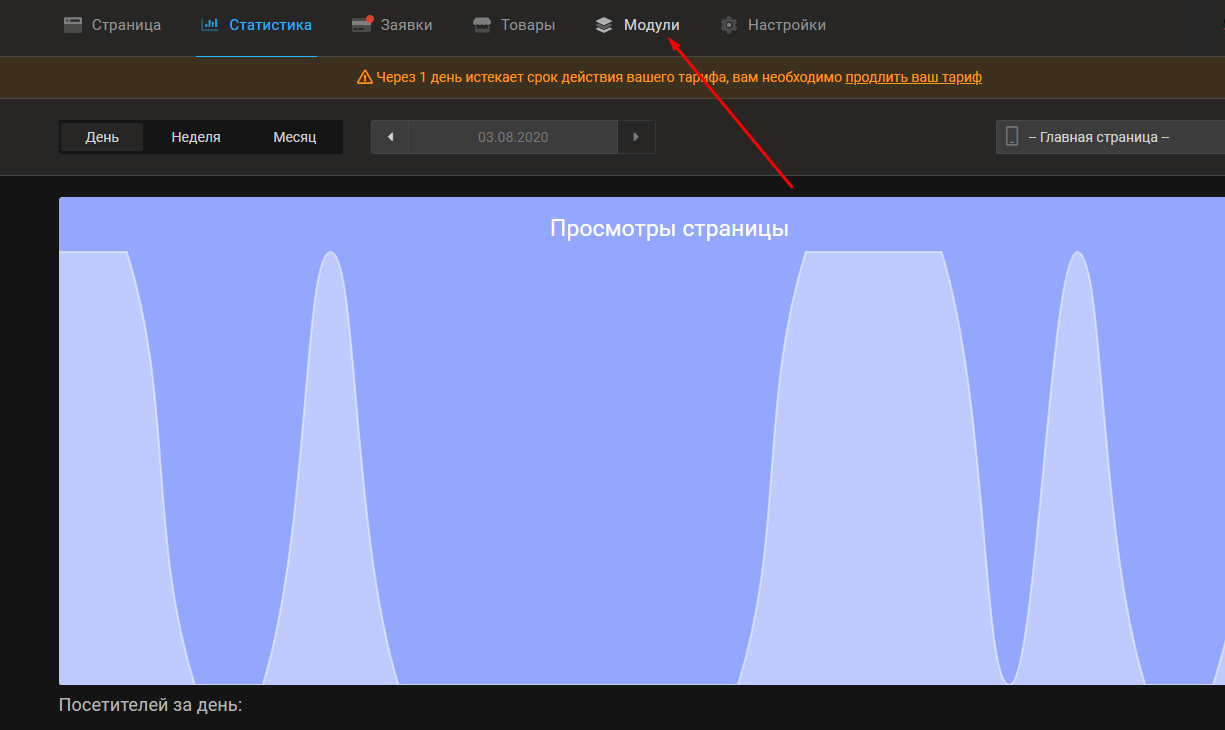The width and height of the screenshot is (1225, 730).
Task: Go to the previous date with left arrow
Action: point(390,137)
